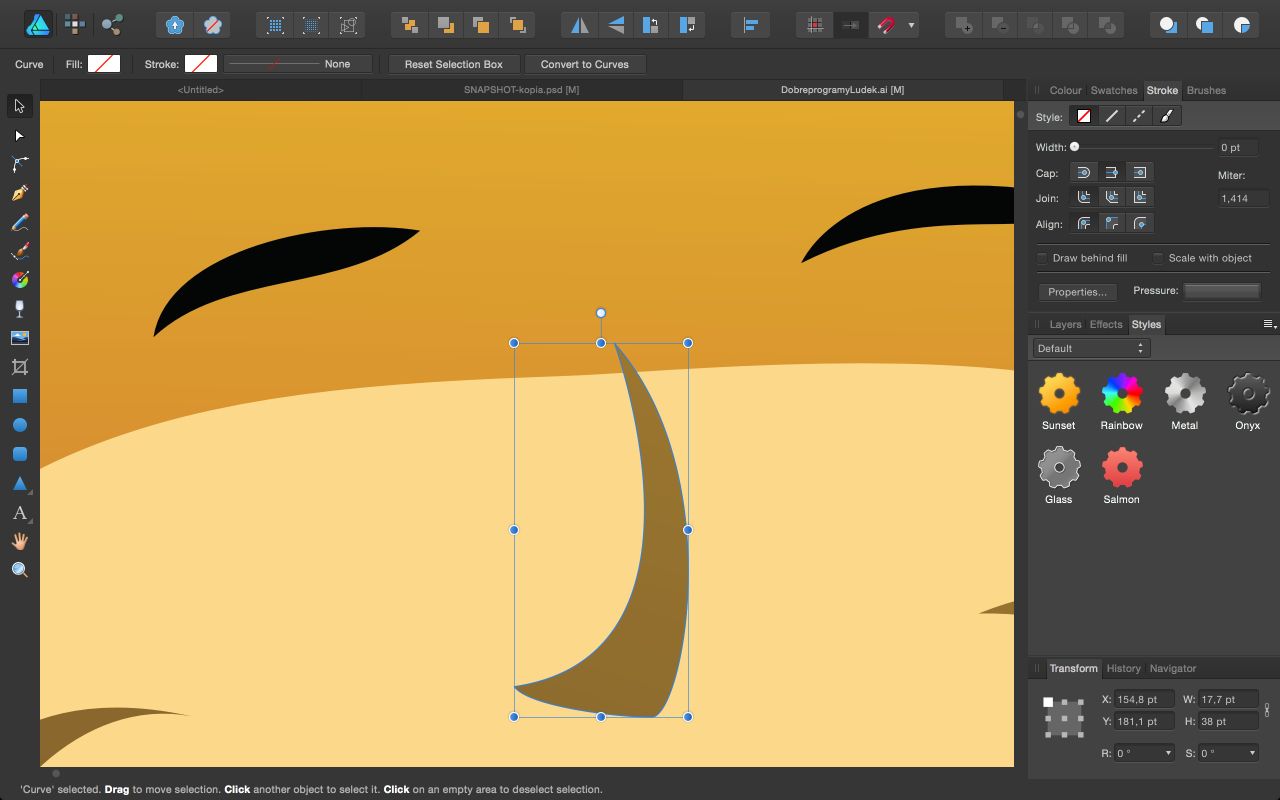The width and height of the screenshot is (1280, 800).
Task: Select the View hand tool
Action: coord(19,541)
